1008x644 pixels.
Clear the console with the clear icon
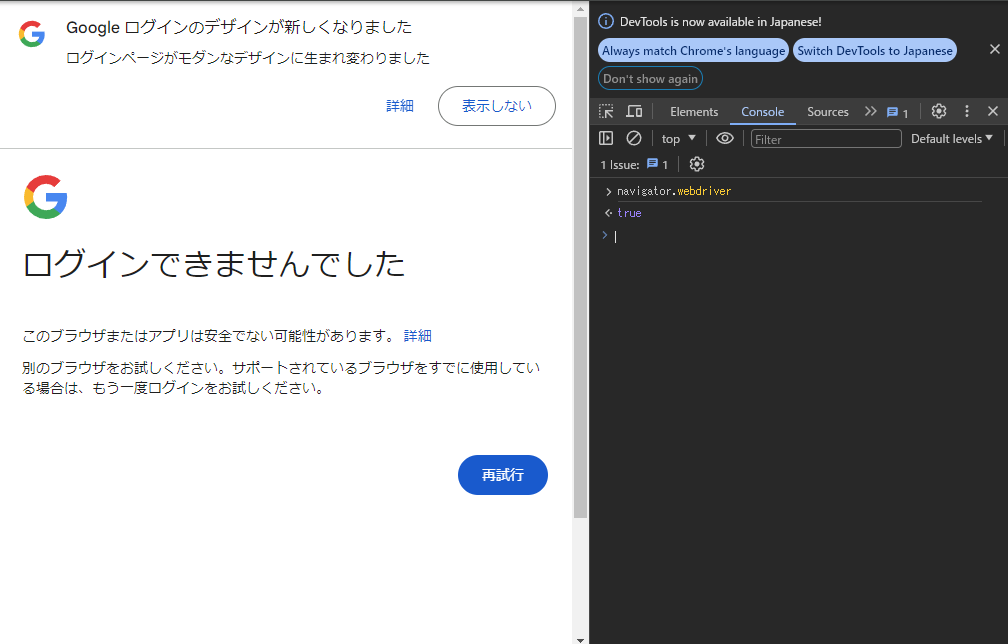pos(634,139)
